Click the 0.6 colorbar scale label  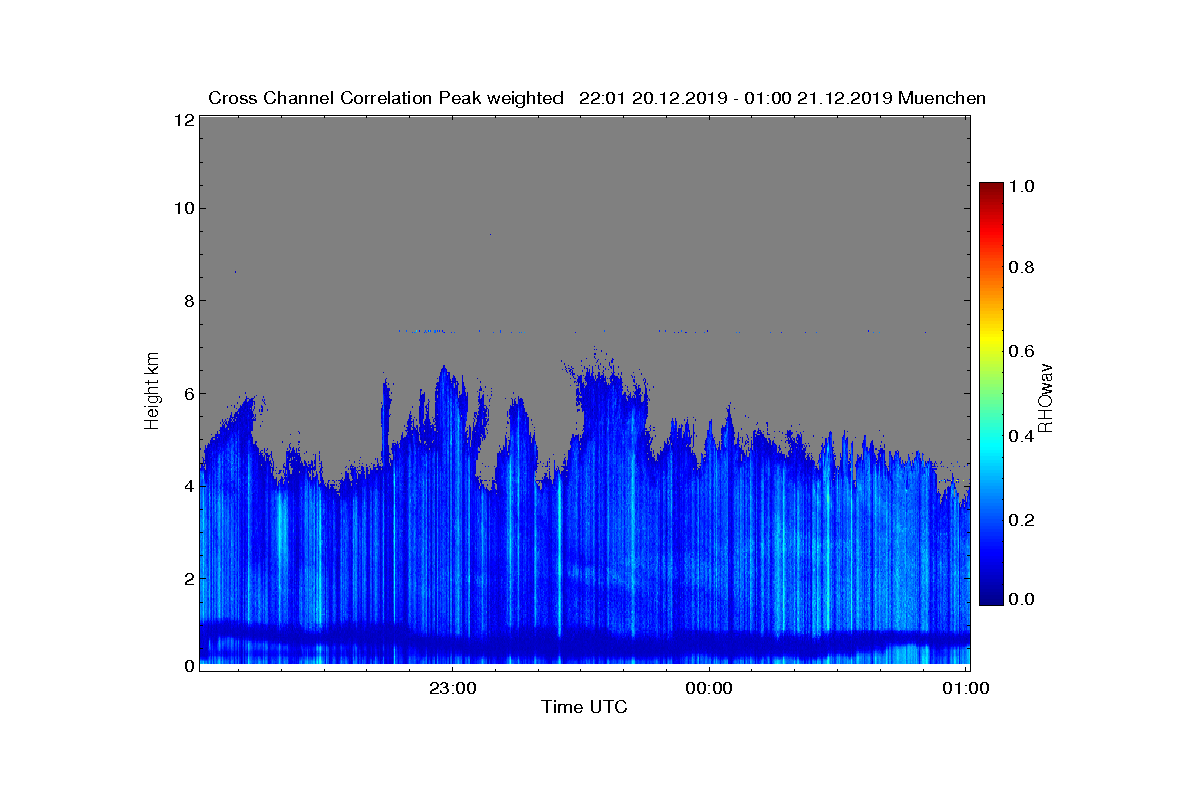pos(1021,351)
